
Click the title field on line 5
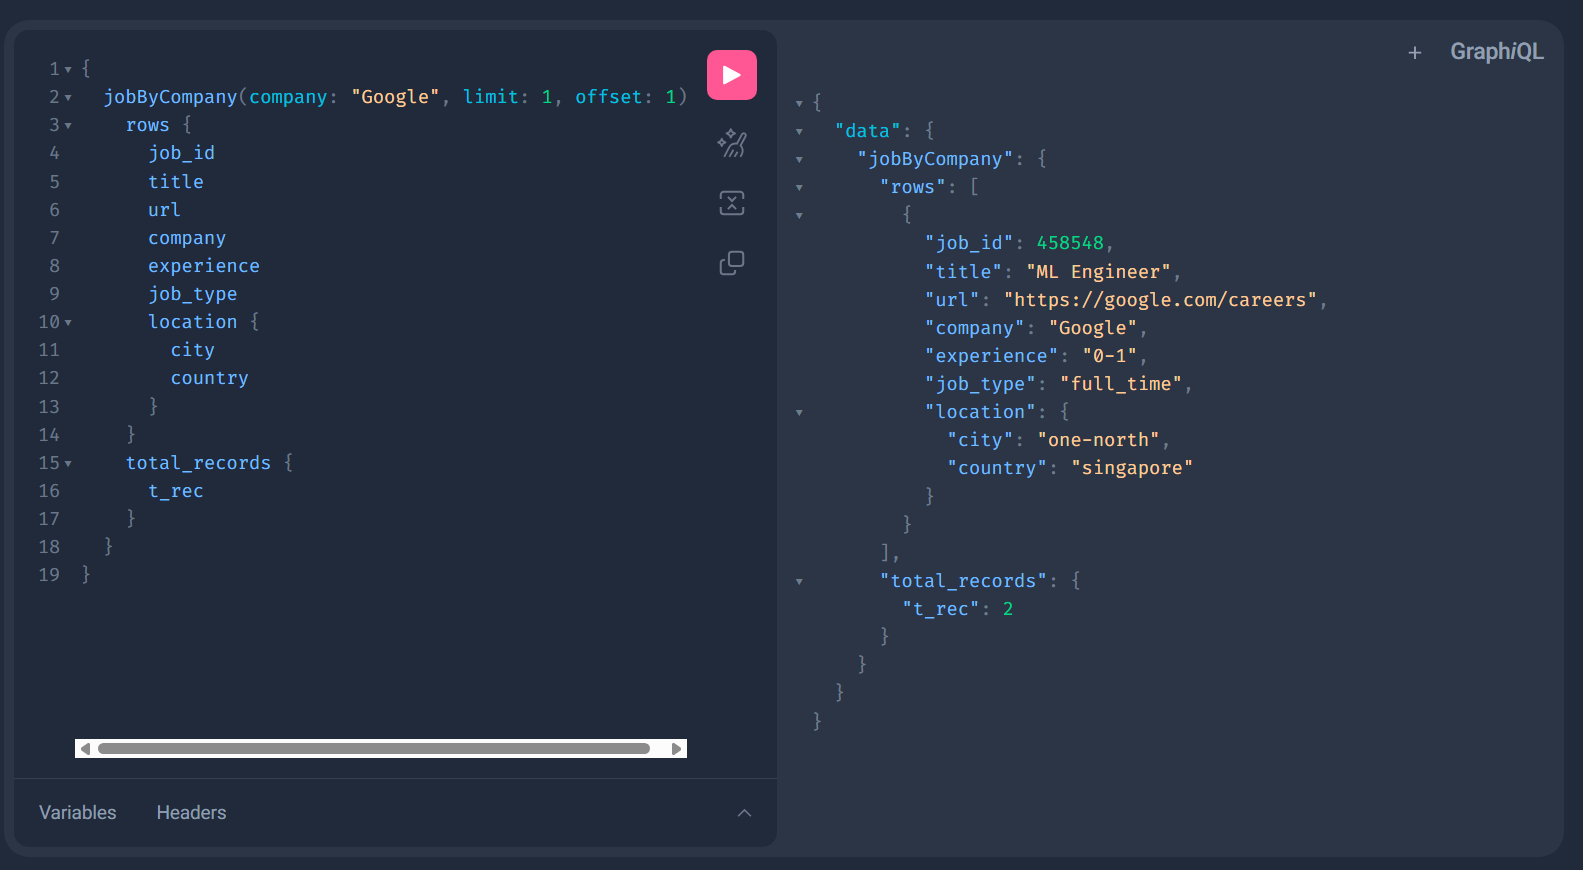[x=176, y=182]
